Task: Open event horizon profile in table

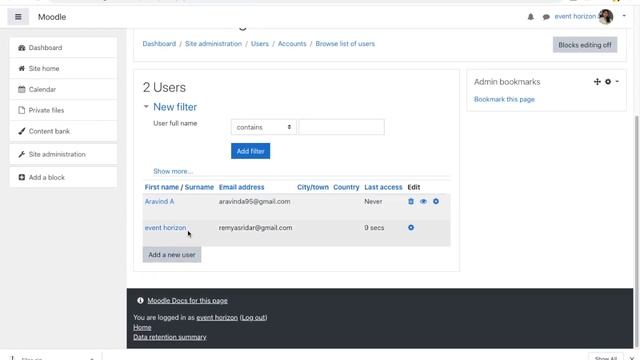Action: [x=165, y=227]
